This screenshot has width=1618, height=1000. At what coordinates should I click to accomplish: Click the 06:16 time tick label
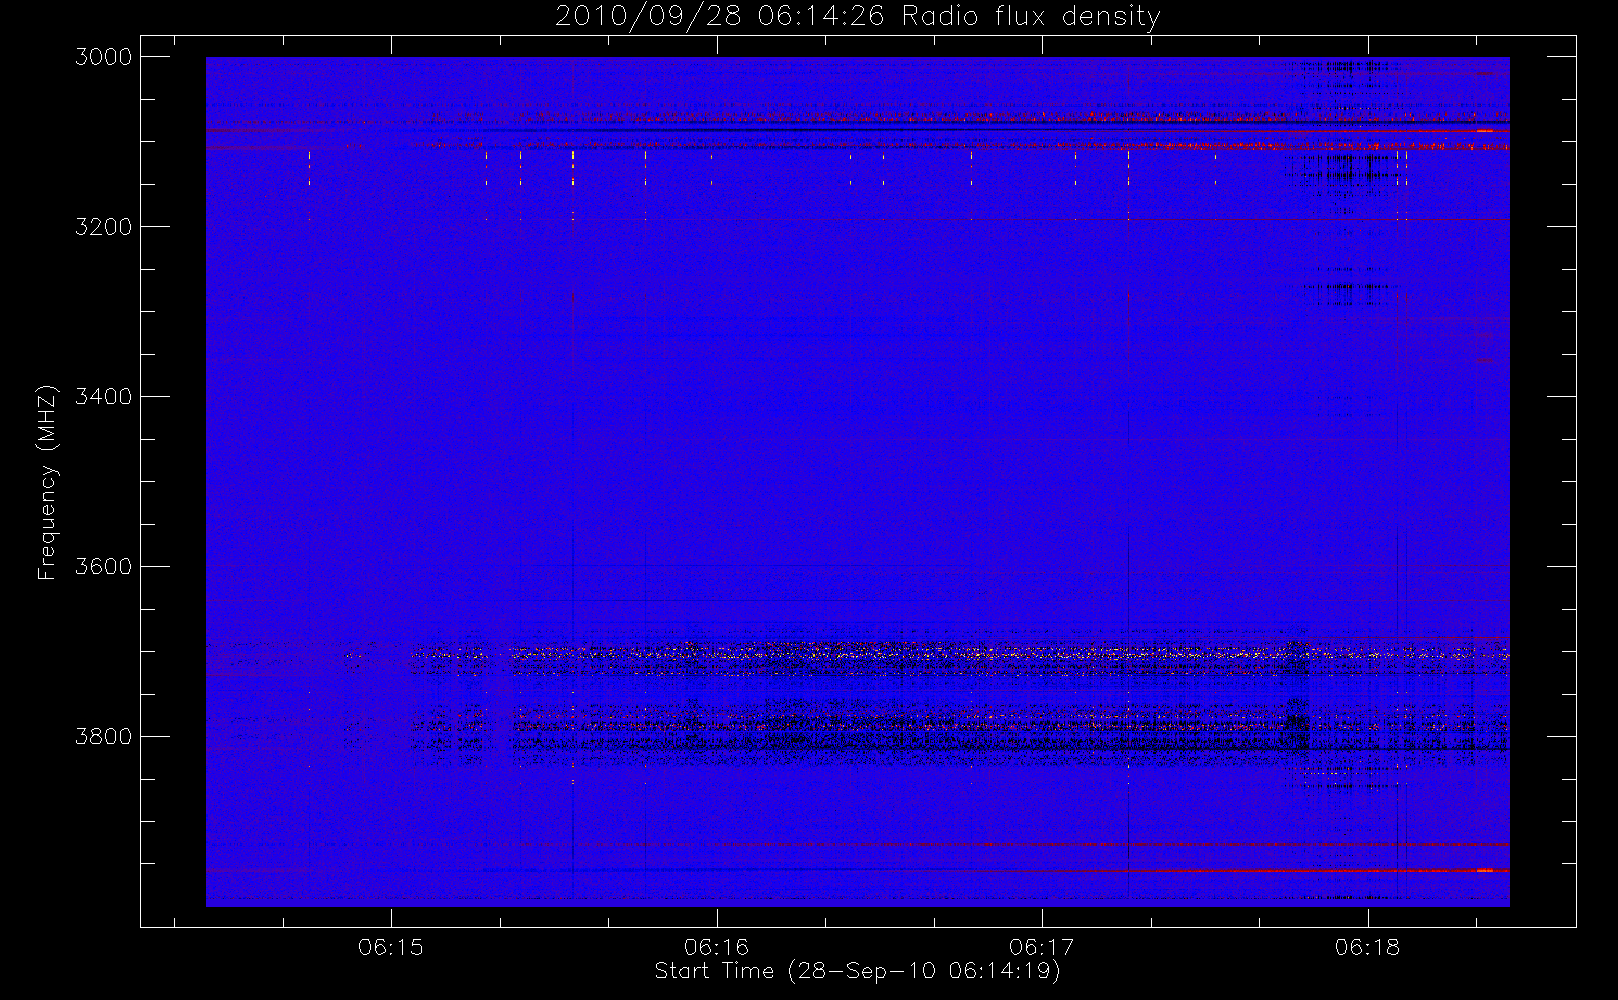click(x=717, y=947)
